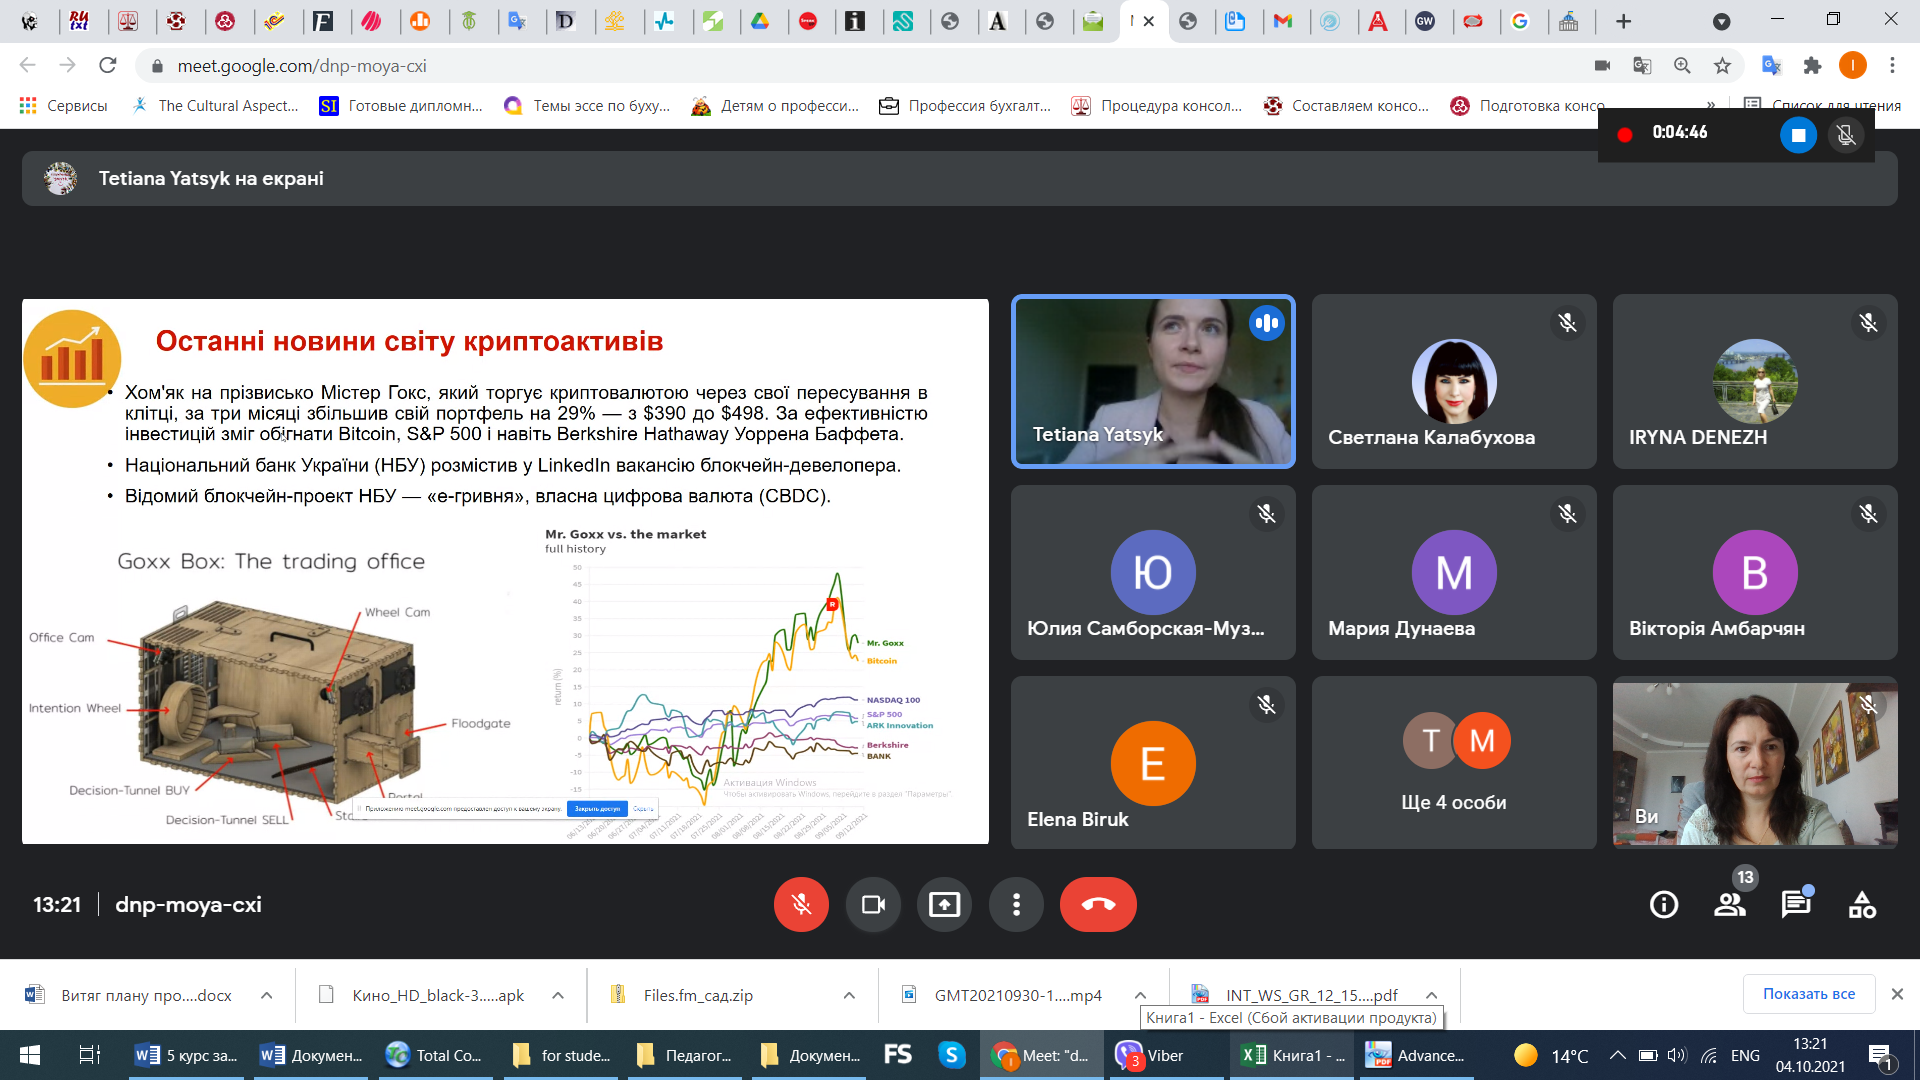This screenshot has width=1920, height=1080.
Task: Open meeting details info icon
Action: click(x=1664, y=905)
